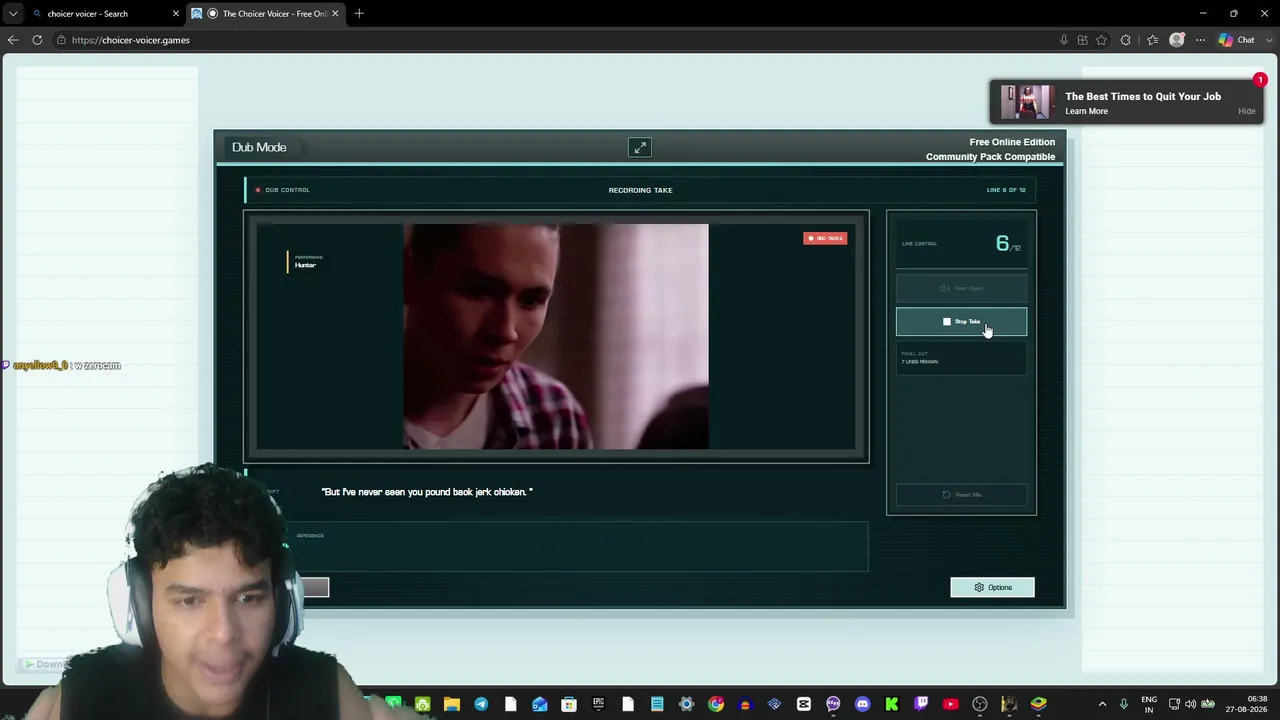Click the Learn More link in the ad
Screen dimensions: 1280x720
coord(1086,112)
